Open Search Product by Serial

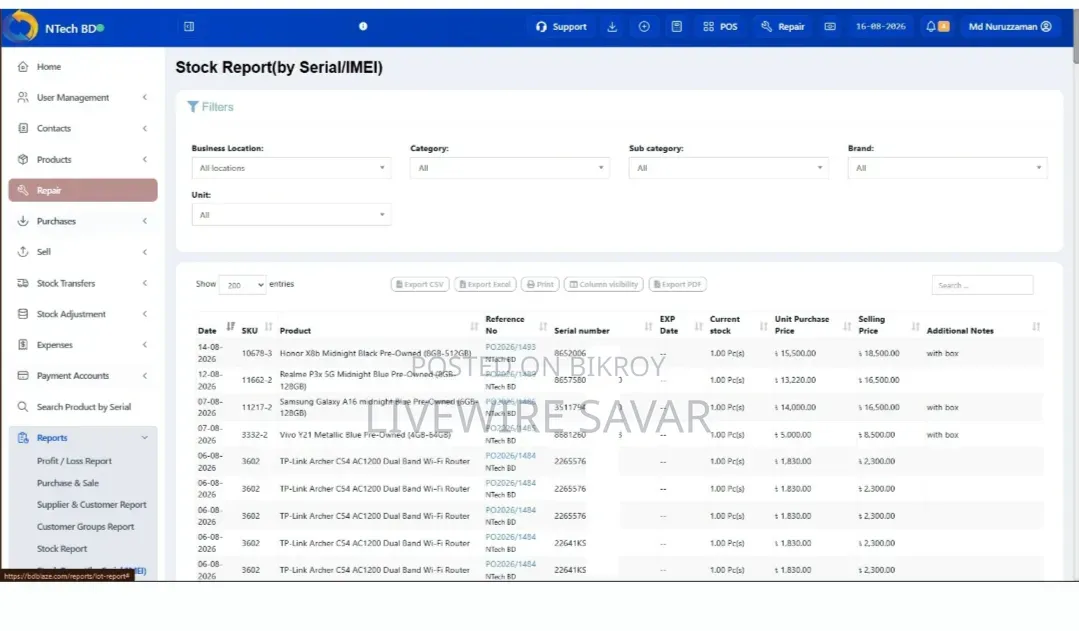click(x=83, y=407)
